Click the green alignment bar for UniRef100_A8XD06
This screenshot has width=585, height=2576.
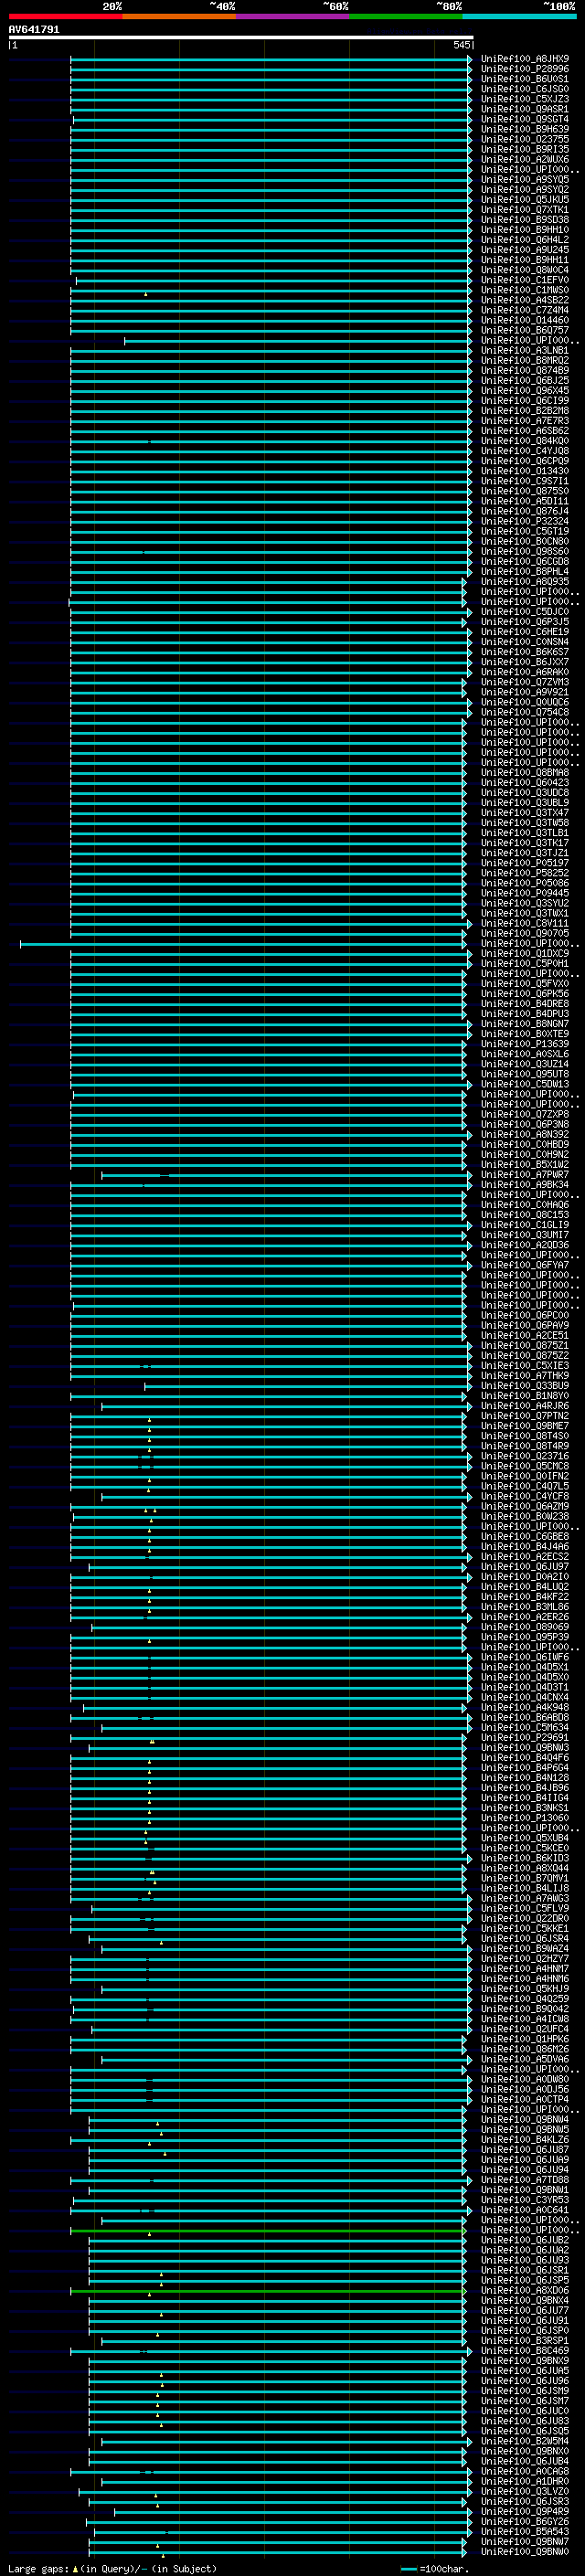268,2290
